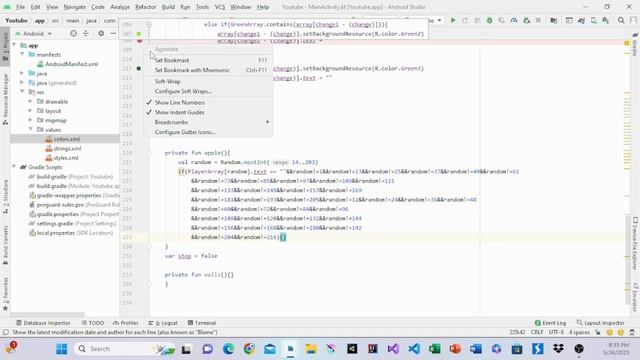This screenshot has width=640, height=360.
Task: Click Sync Project with Gradle elephant icon
Action: [x=581, y=20]
